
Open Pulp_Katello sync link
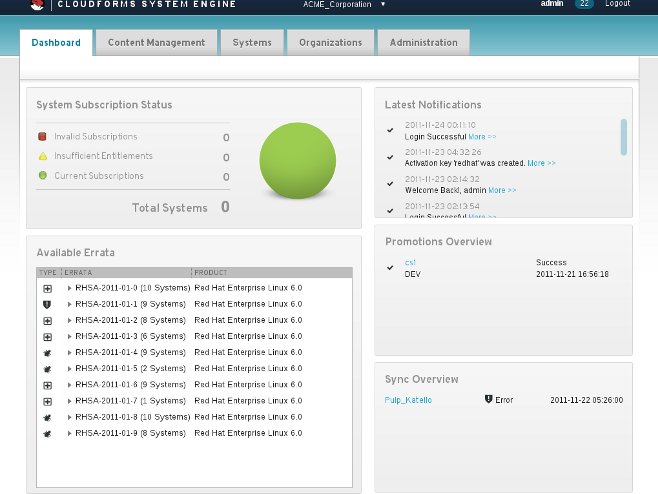(x=408, y=400)
